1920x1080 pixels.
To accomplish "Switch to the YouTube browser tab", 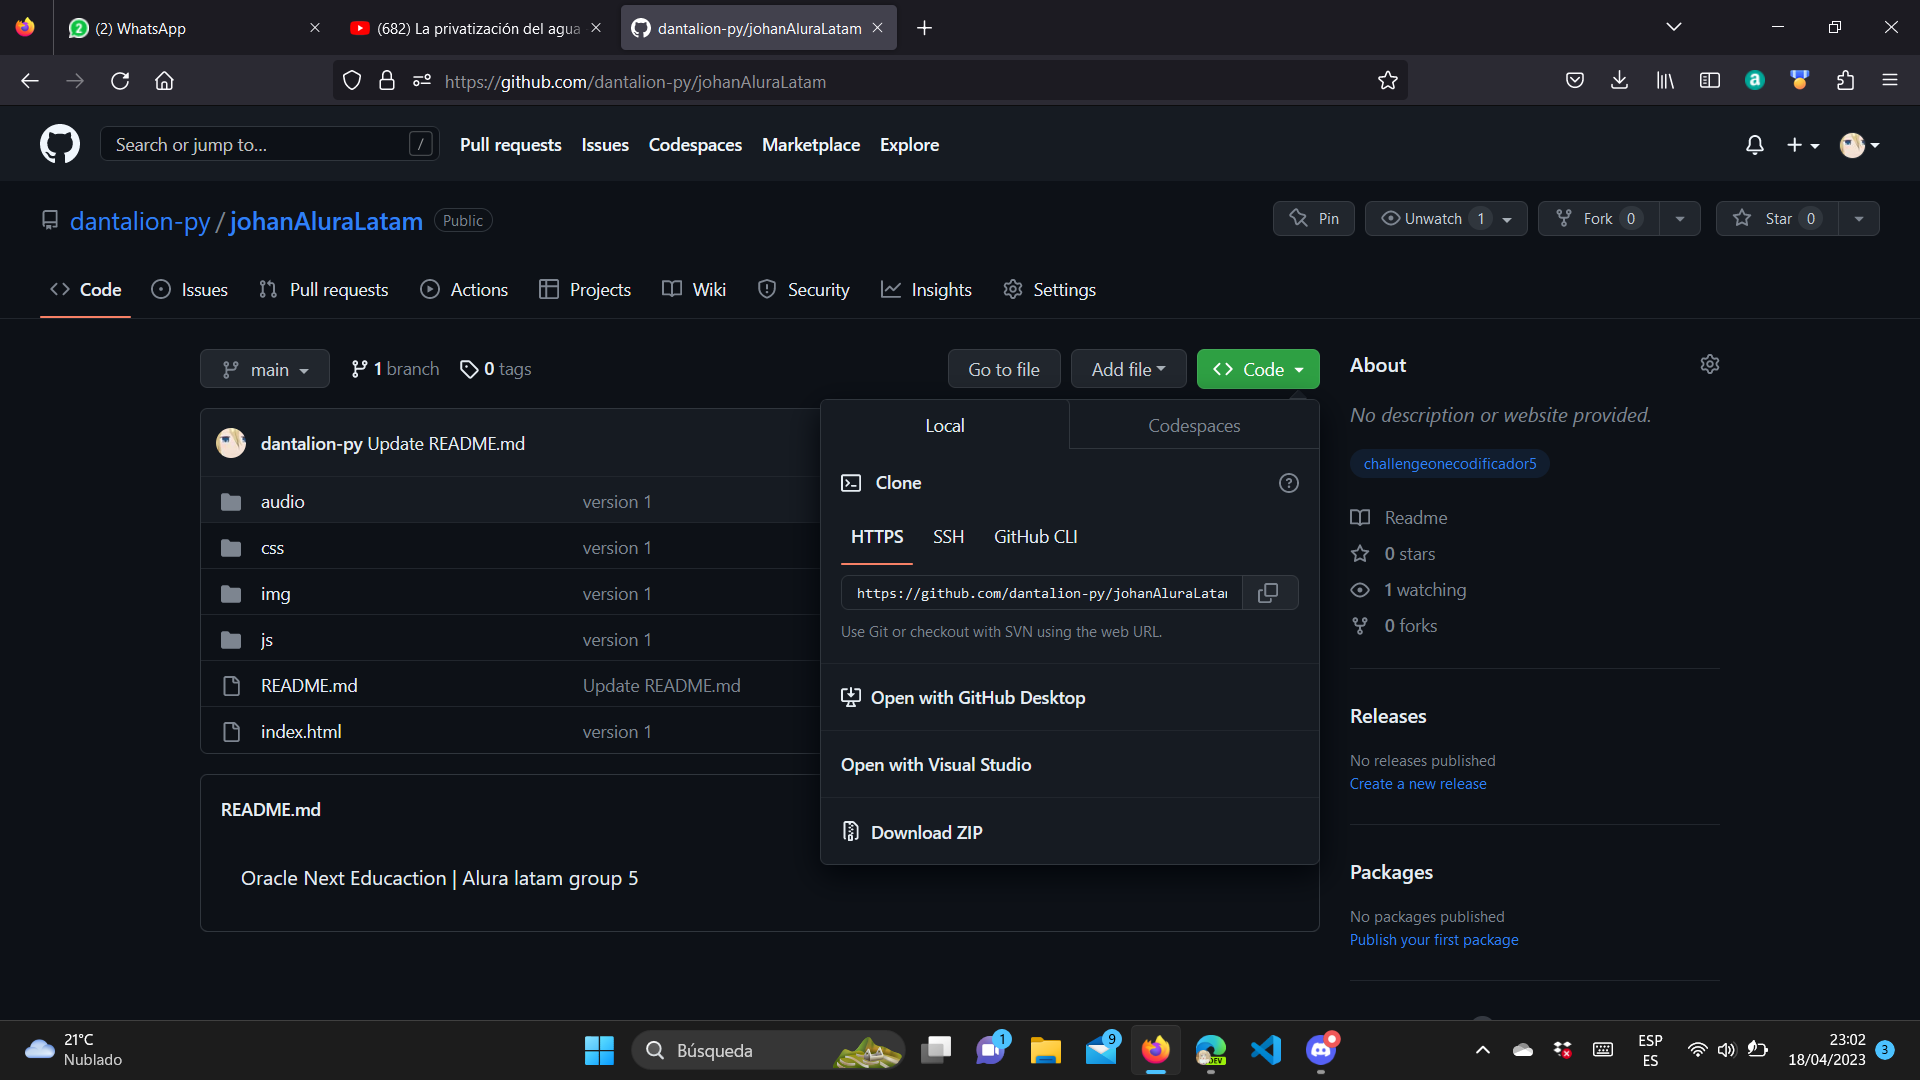I will pos(475,28).
